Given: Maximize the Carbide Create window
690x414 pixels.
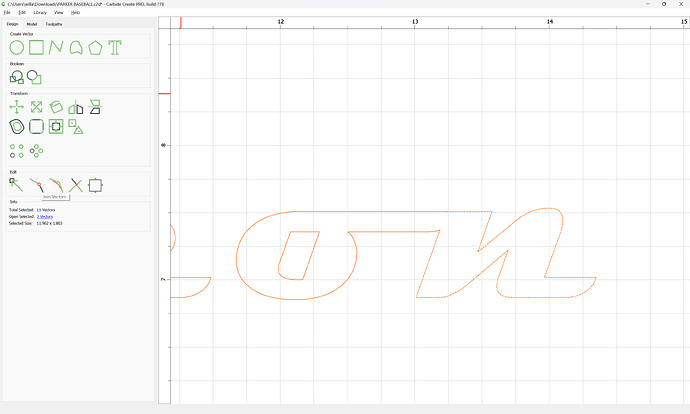Looking at the screenshot, I should pyautogui.click(x=664, y=4).
